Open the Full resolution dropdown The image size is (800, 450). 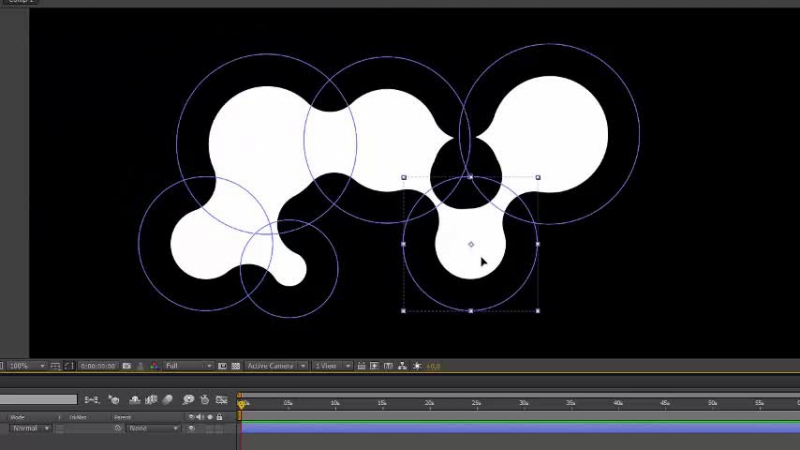(x=188, y=366)
